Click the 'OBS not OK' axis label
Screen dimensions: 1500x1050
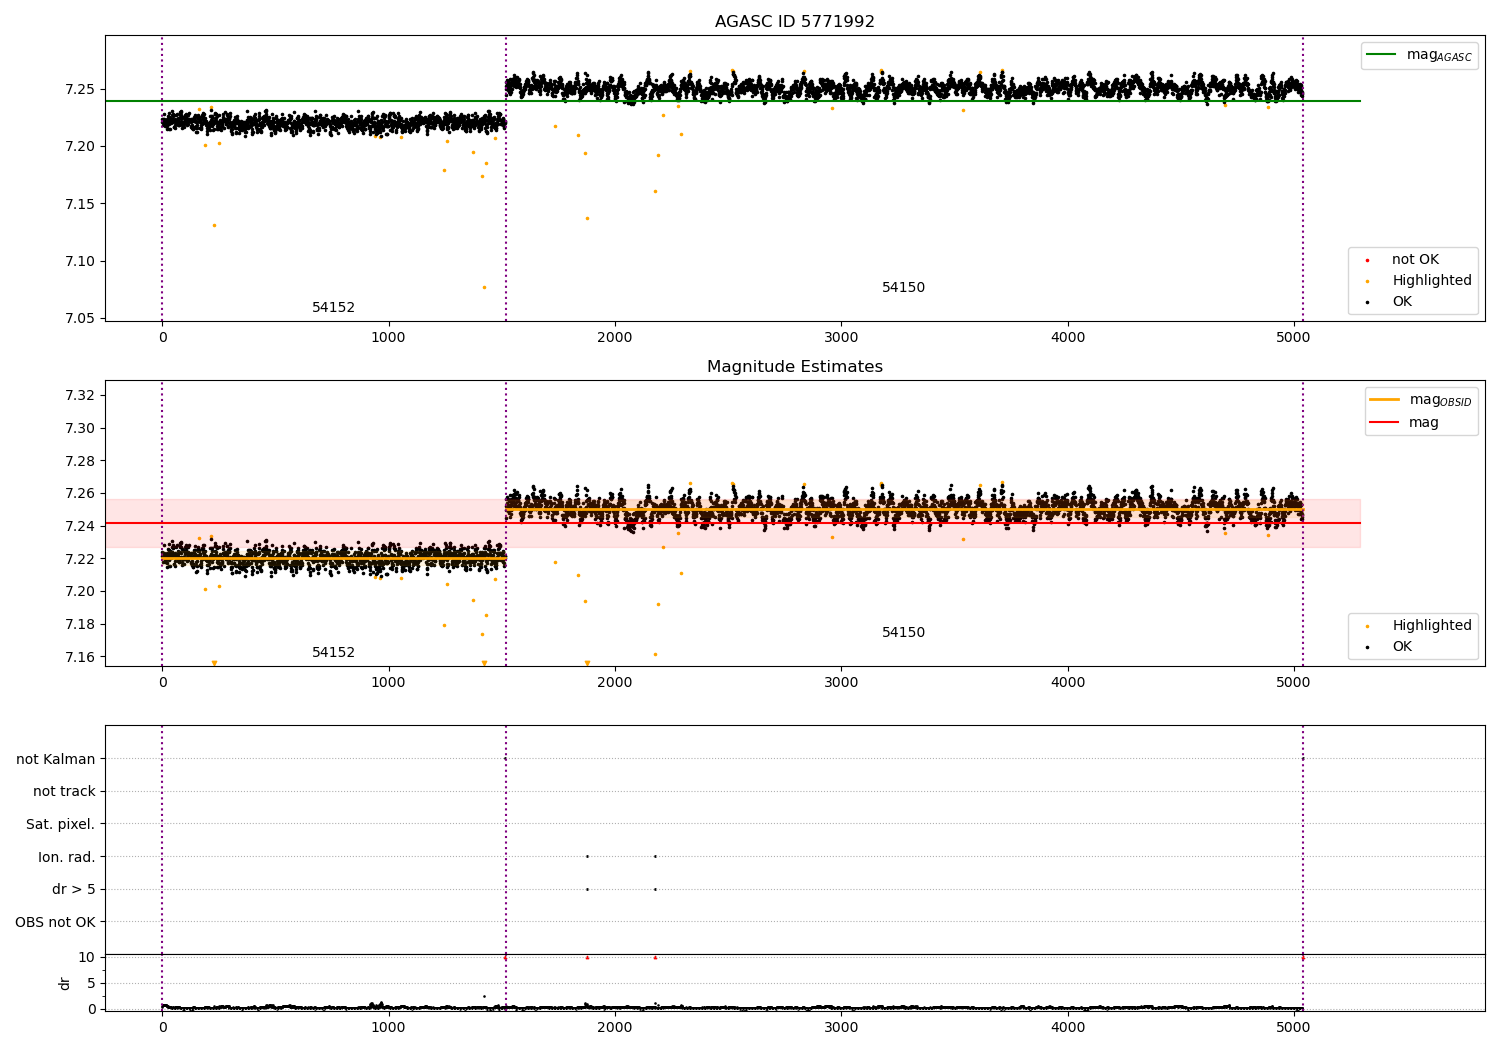click(x=56, y=922)
